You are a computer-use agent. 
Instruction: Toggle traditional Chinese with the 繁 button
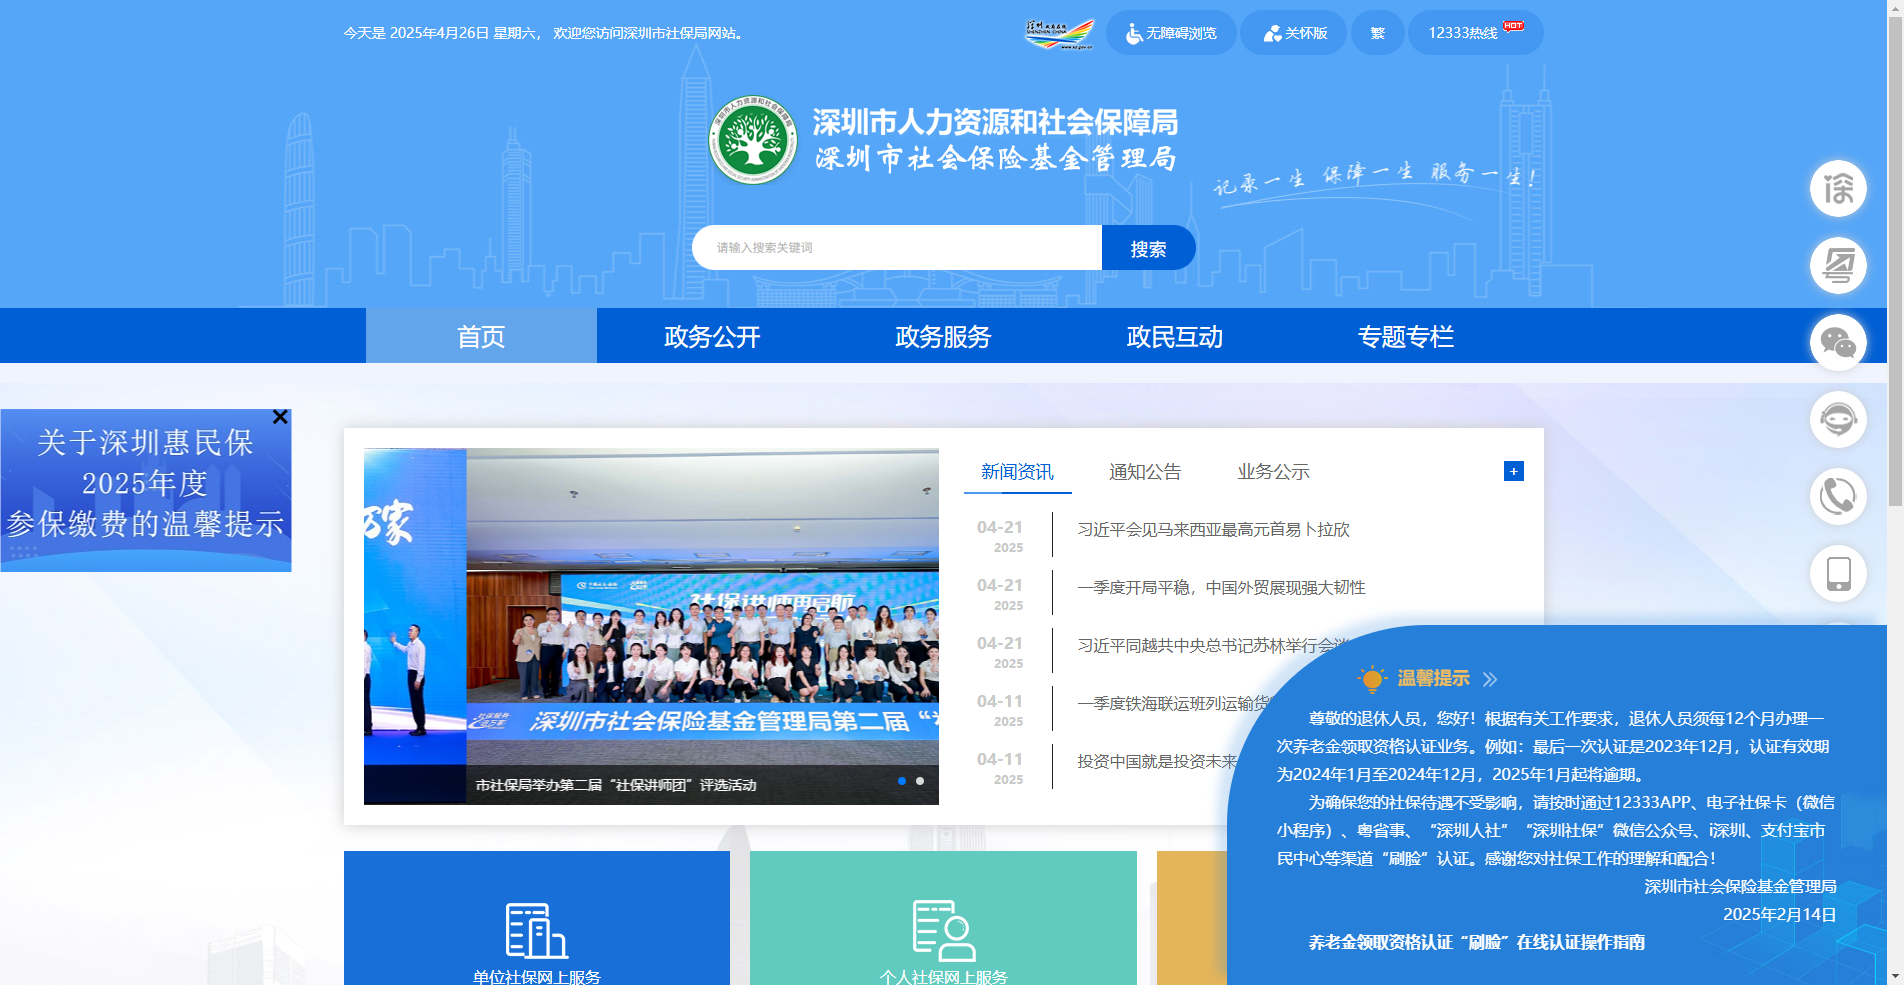pos(1377,32)
